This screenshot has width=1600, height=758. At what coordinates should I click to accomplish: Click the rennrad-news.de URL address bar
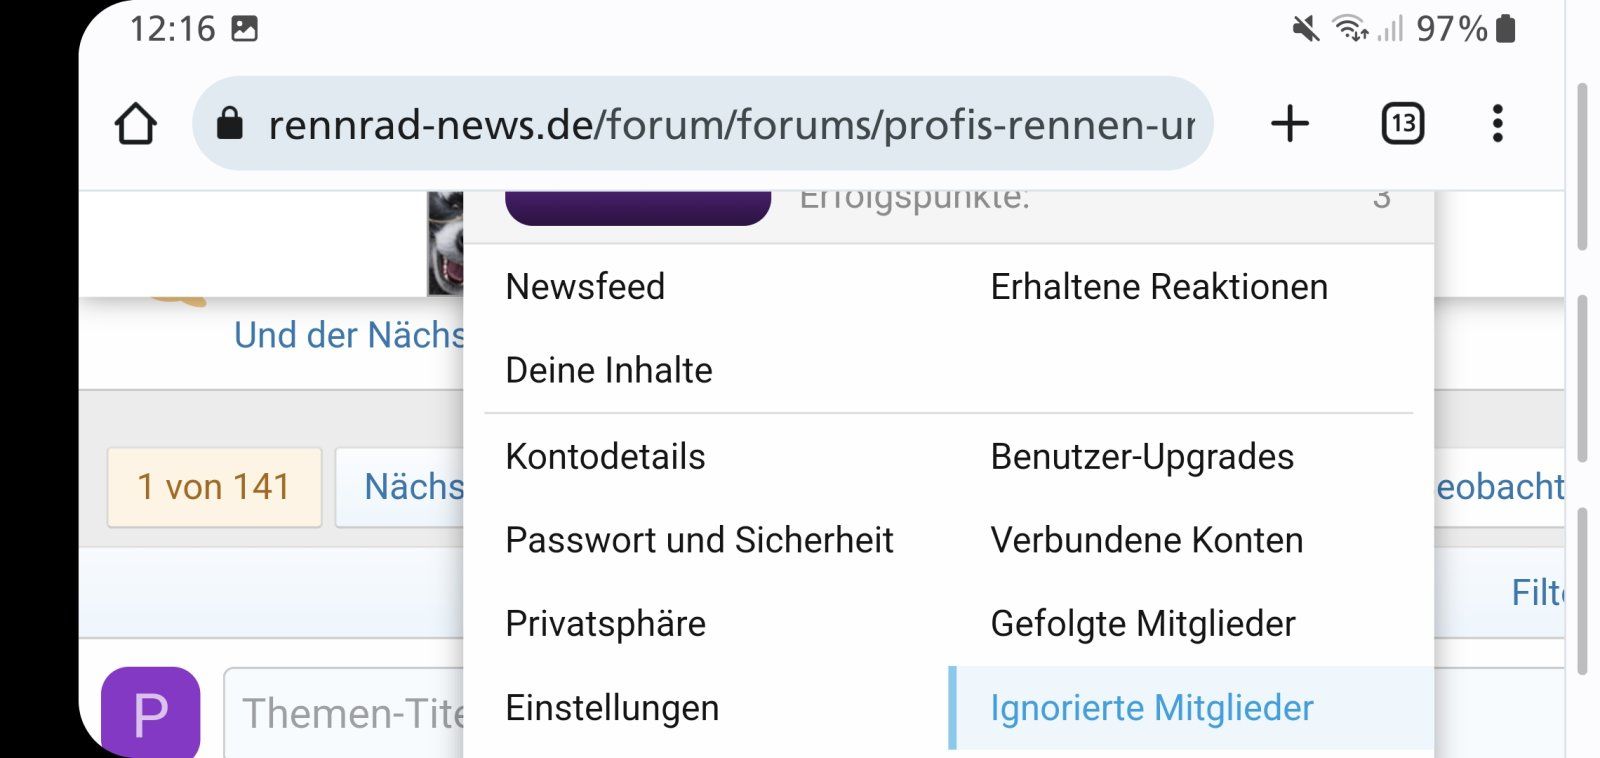[x=730, y=125]
